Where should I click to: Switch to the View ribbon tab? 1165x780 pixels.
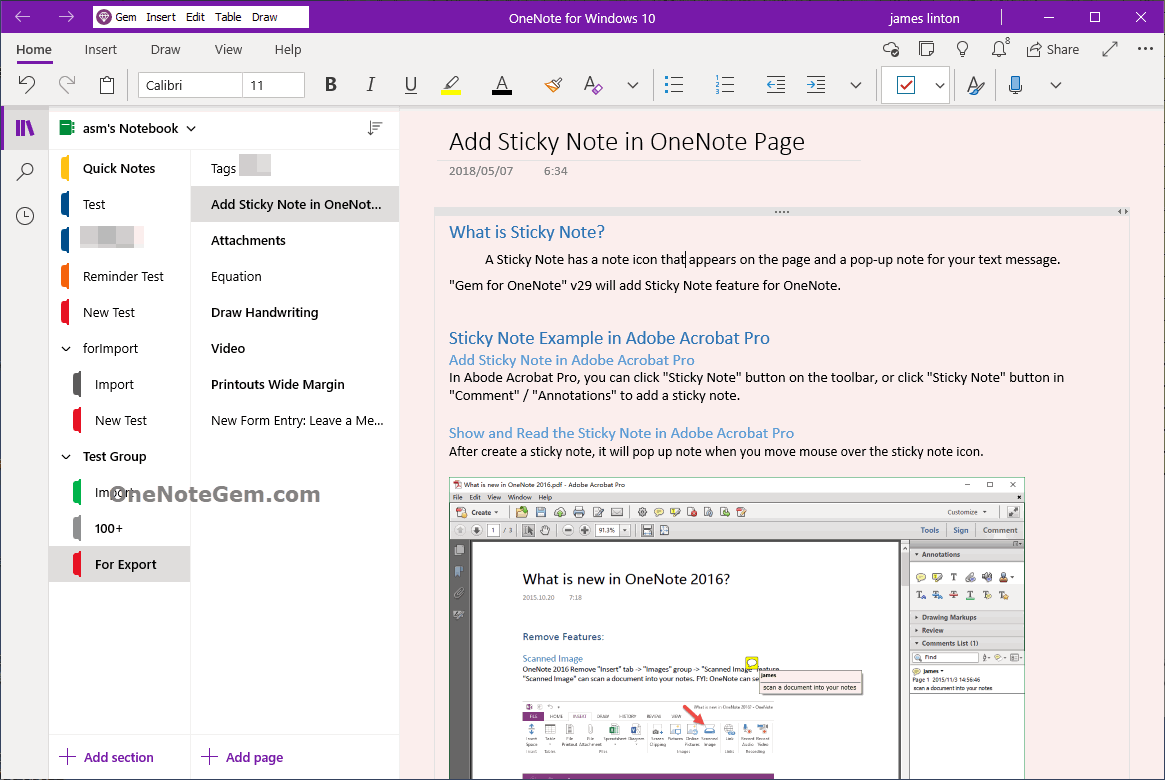228,50
